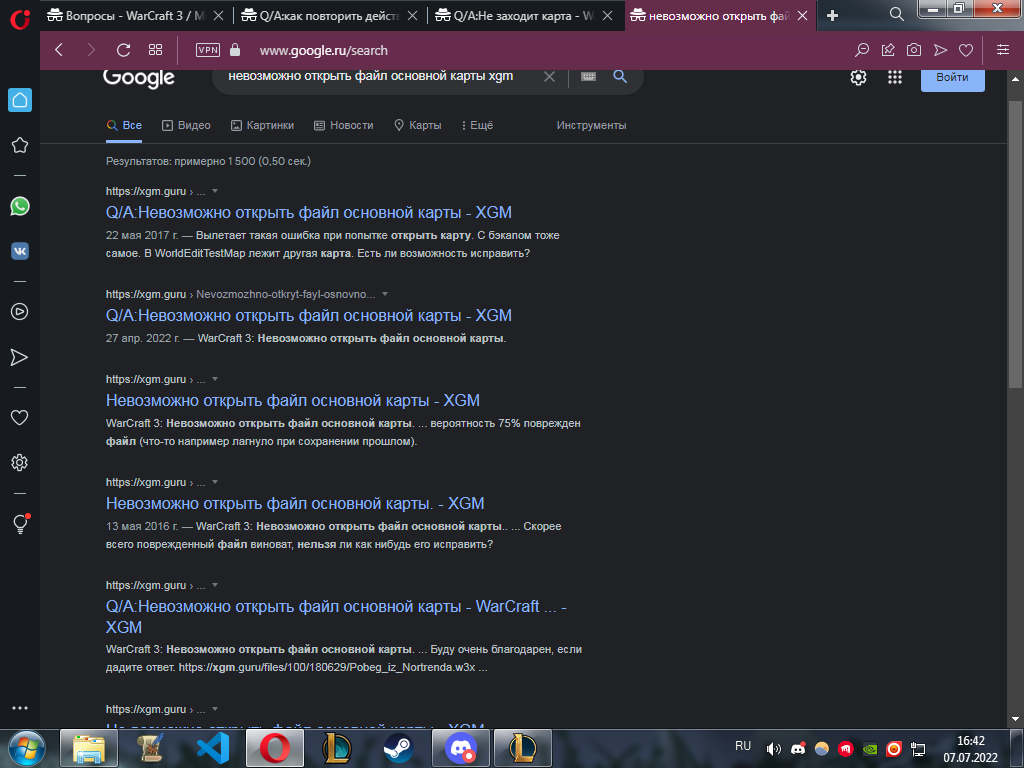Open the Easy Setup sliders icon

1003,50
